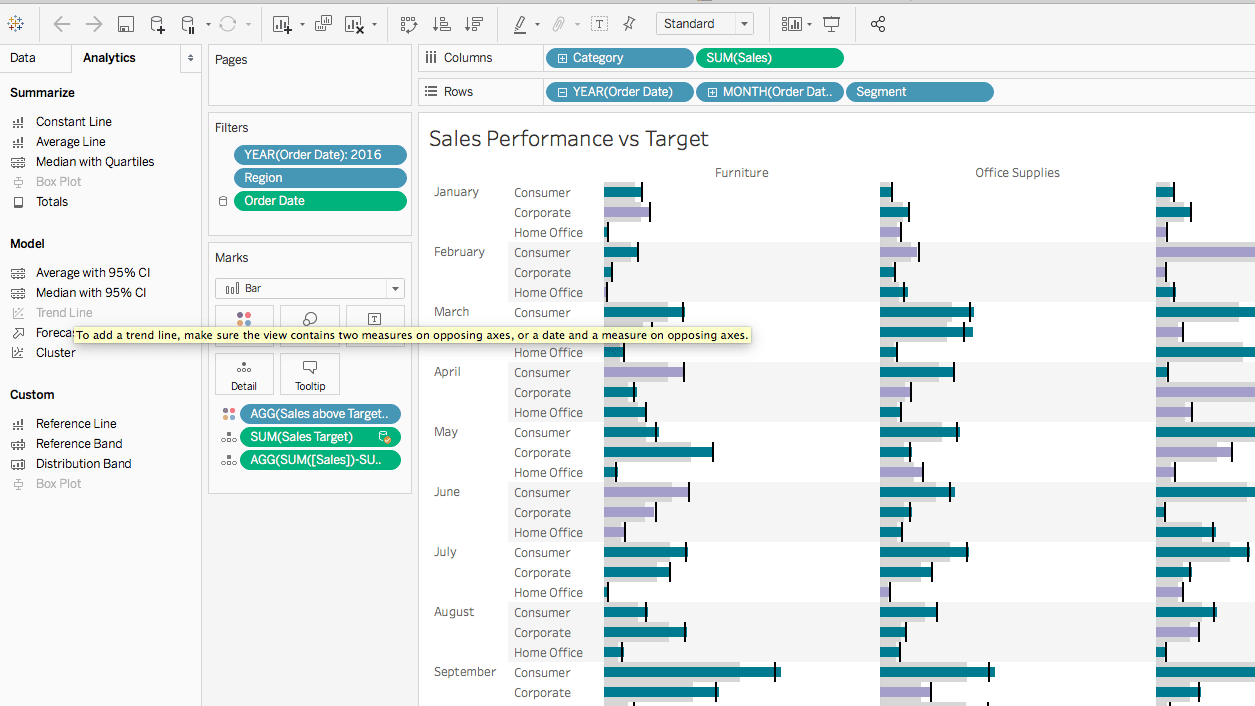
Task: Save the workbook with disk icon
Action: point(126,23)
